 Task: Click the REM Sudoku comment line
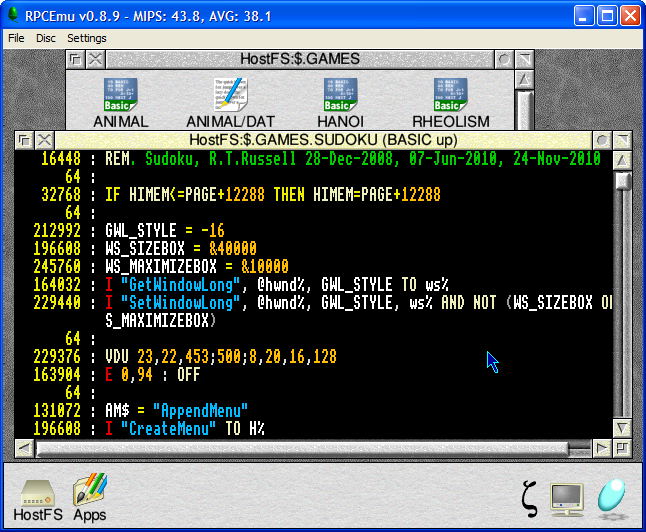353,159
